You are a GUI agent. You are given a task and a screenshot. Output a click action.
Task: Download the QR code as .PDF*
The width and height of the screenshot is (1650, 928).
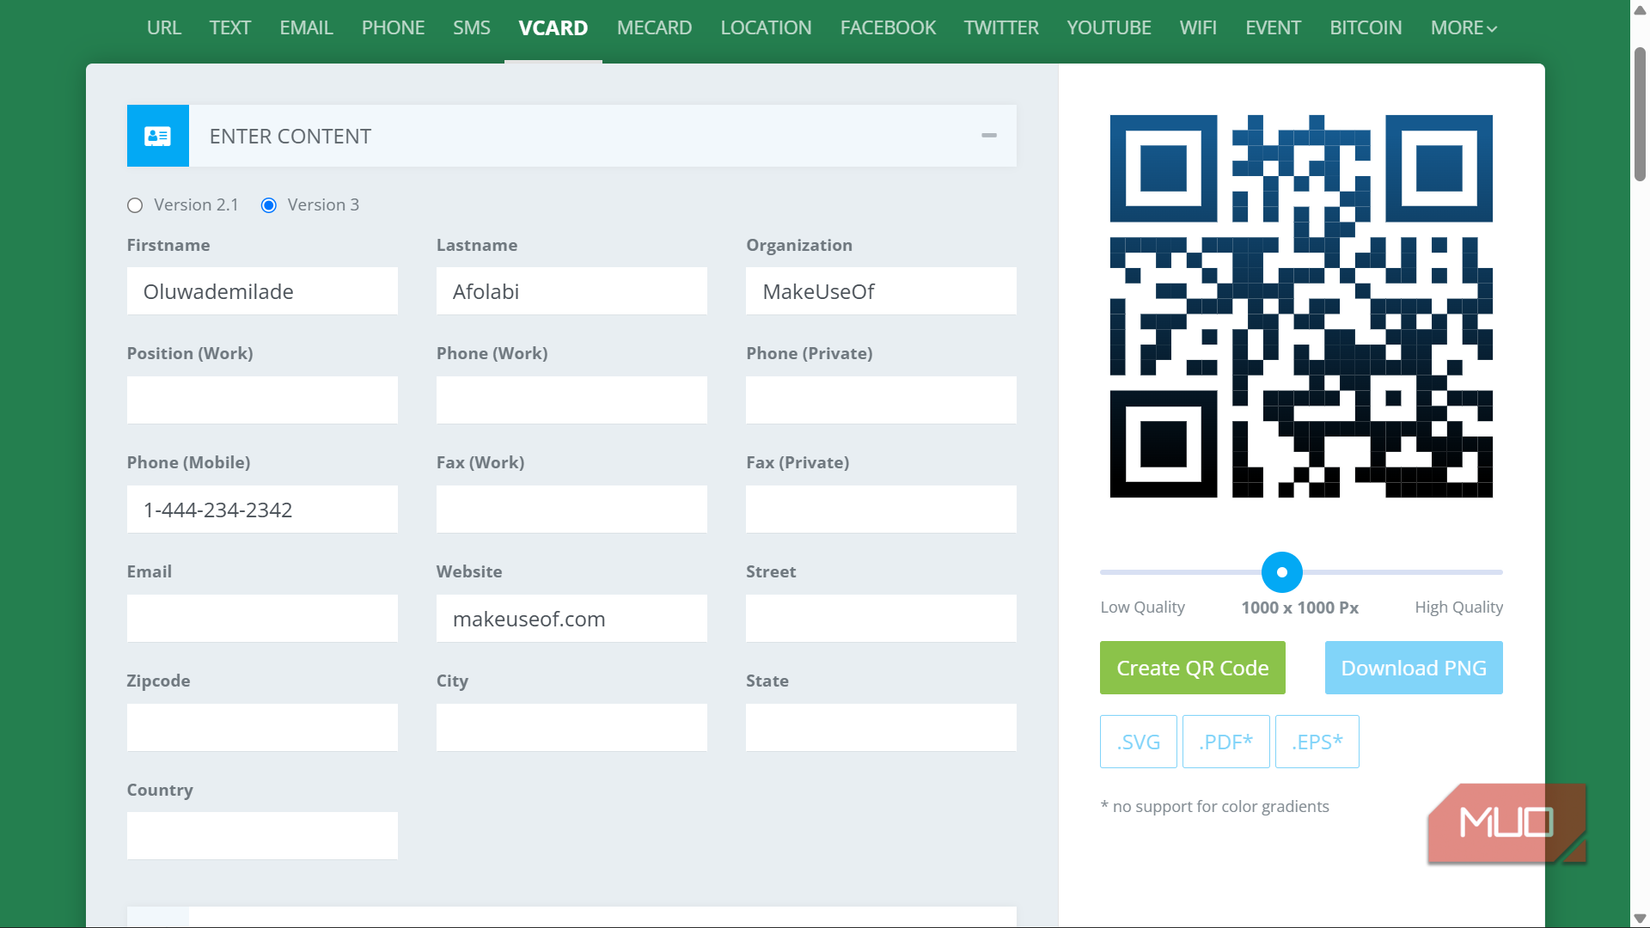pos(1225,742)
